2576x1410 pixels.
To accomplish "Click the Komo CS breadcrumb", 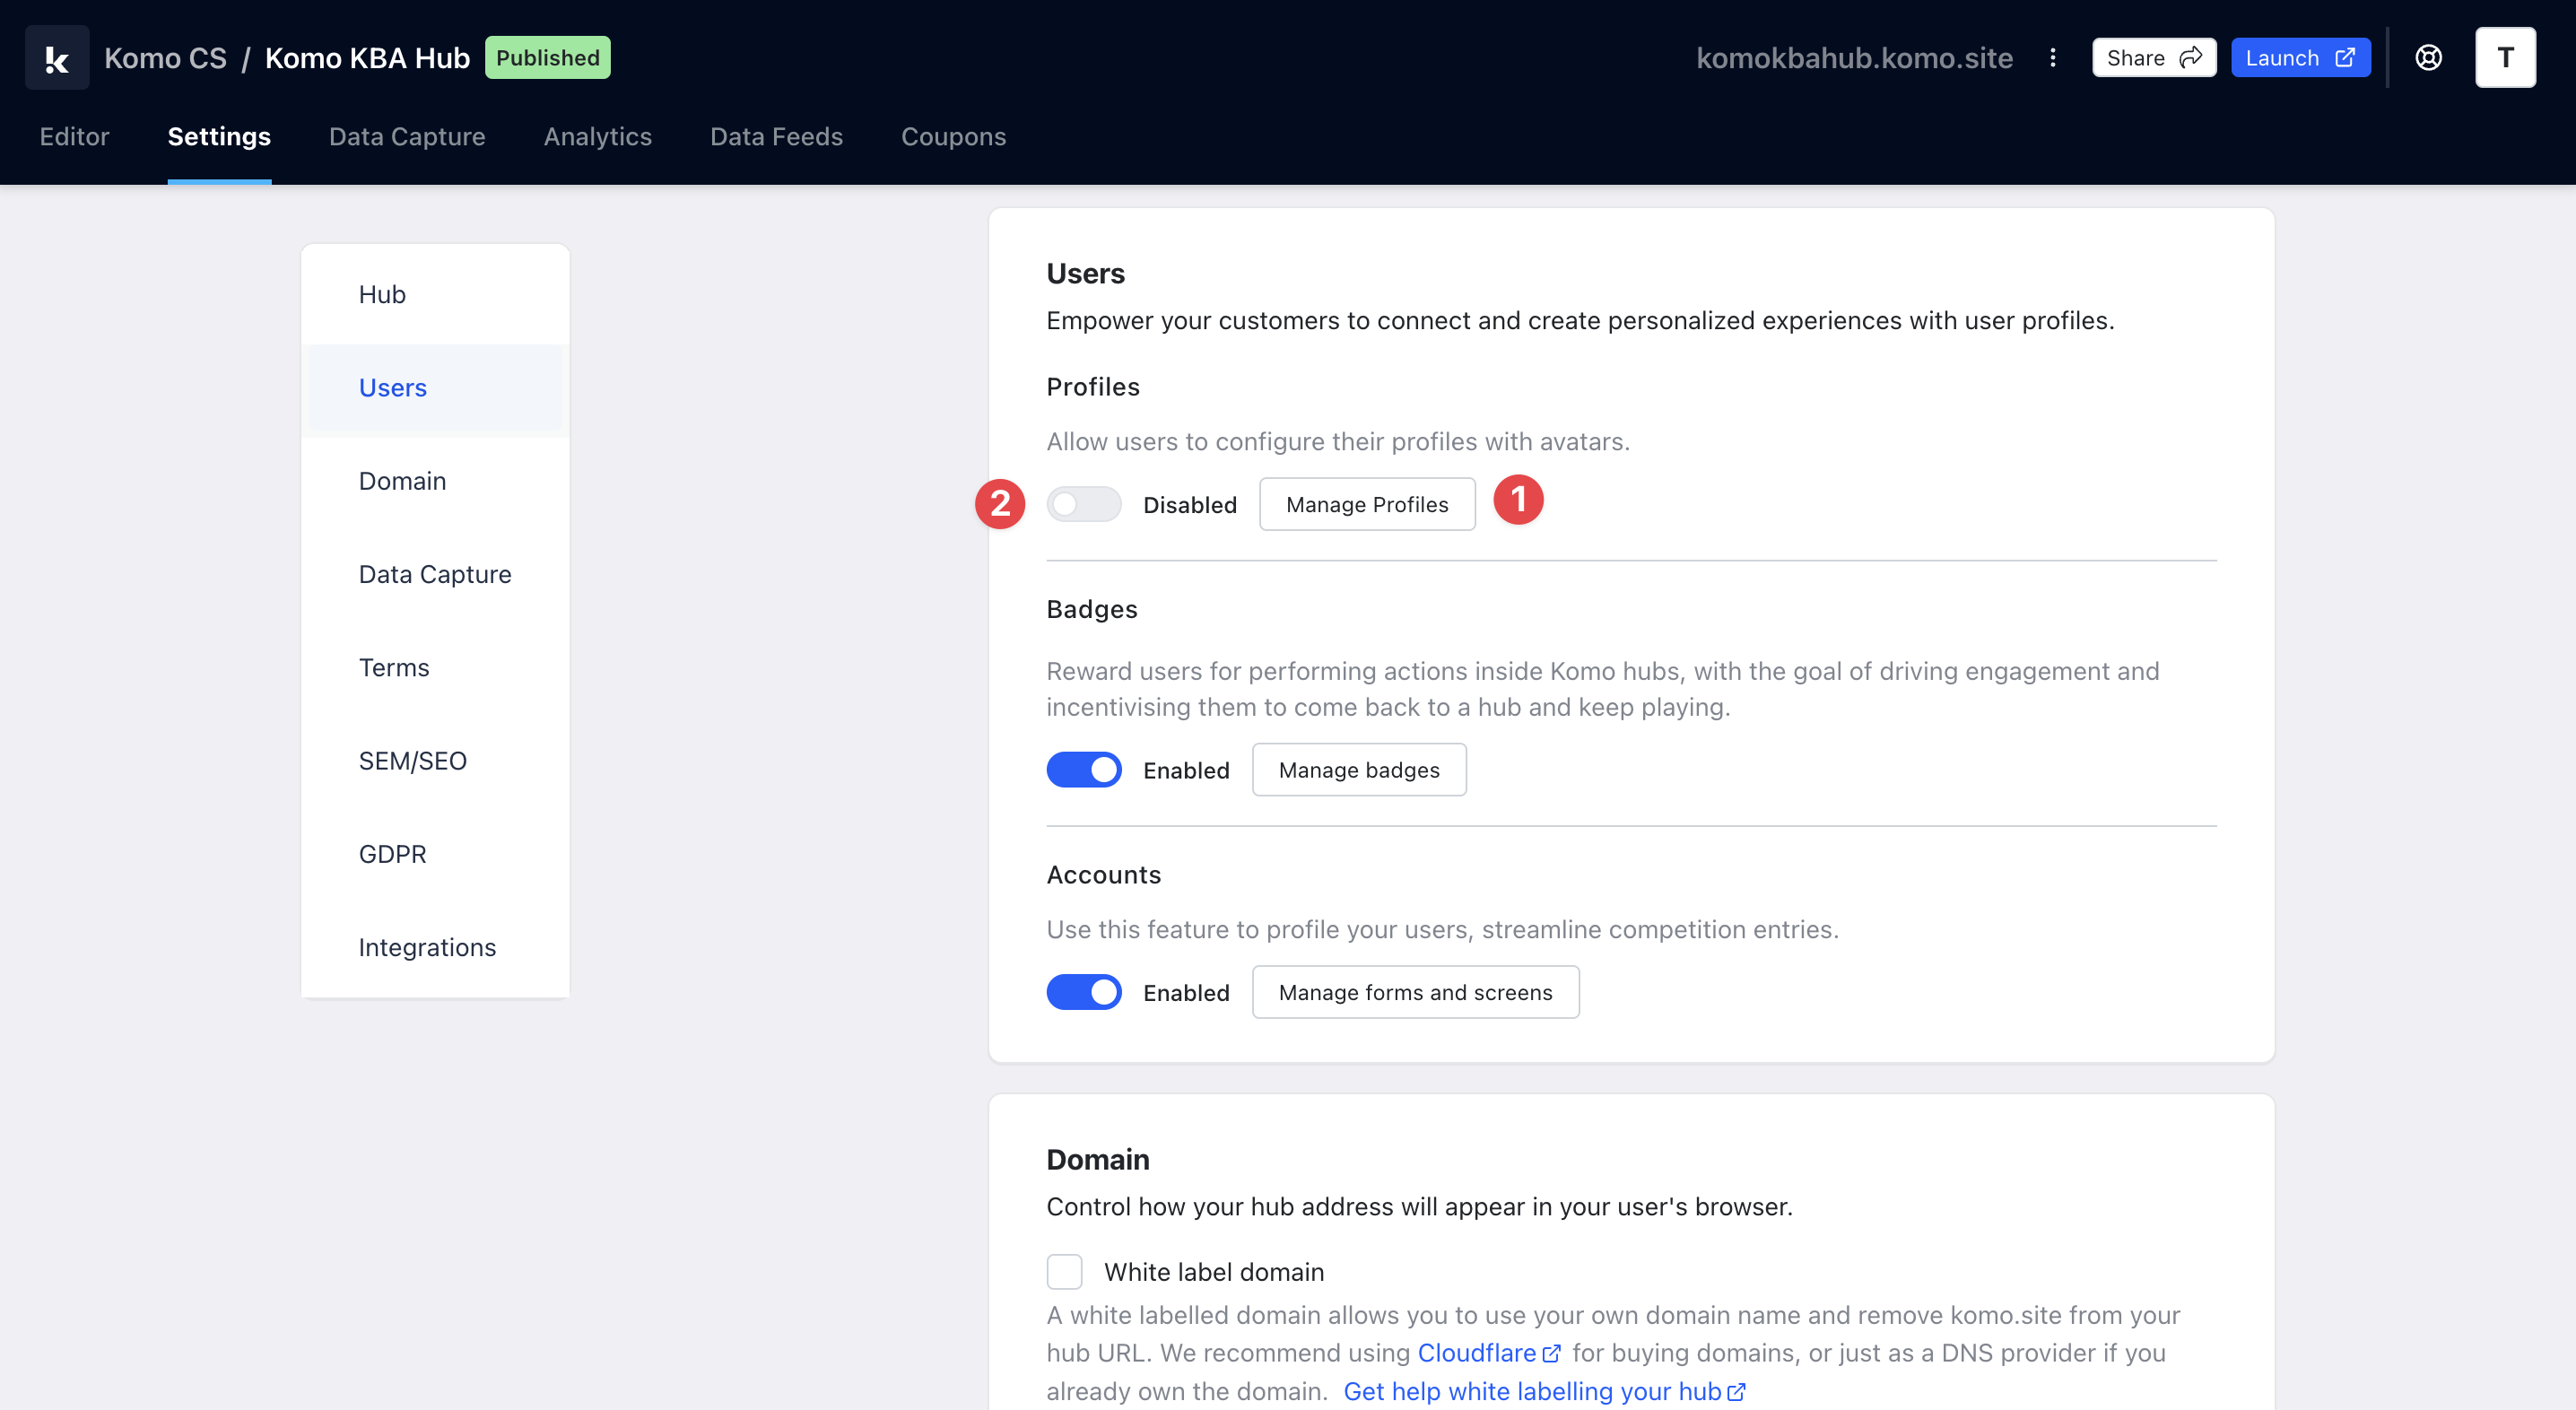I will click(165, 58).
